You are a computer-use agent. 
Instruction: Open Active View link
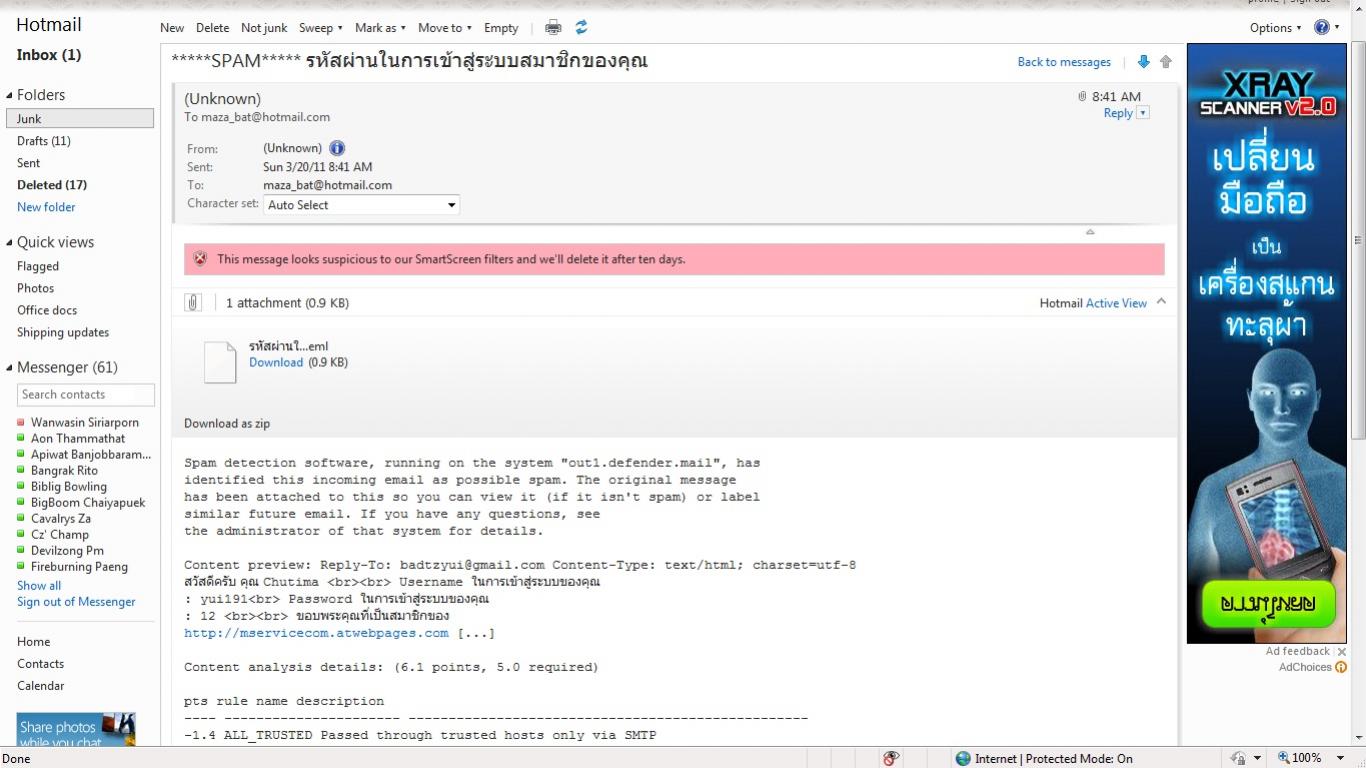tap(1116, 303)
